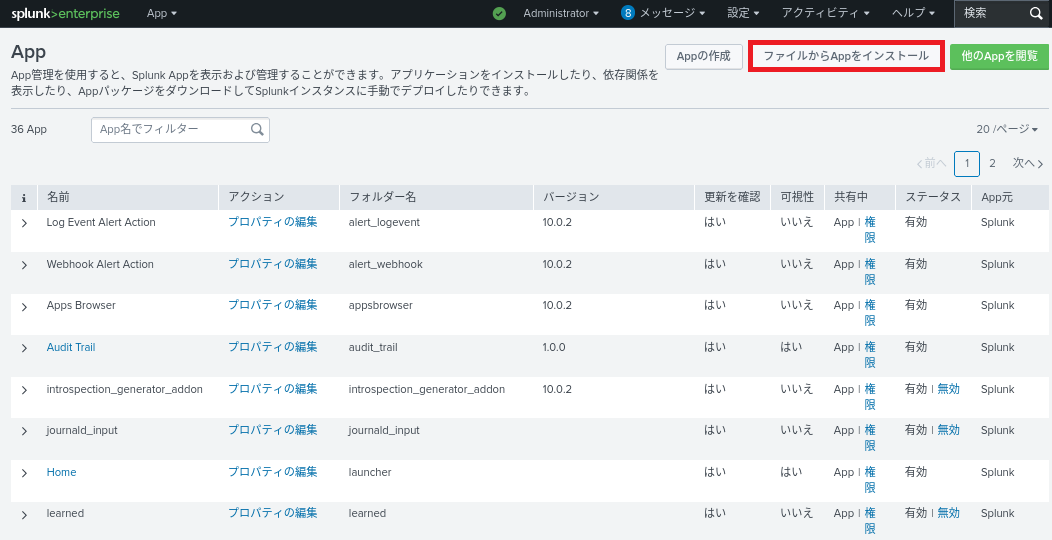Click in the App名でフィルター input field
This screenshot has width=1052, height=540.
pyautogui.click(x=170, y=130)
